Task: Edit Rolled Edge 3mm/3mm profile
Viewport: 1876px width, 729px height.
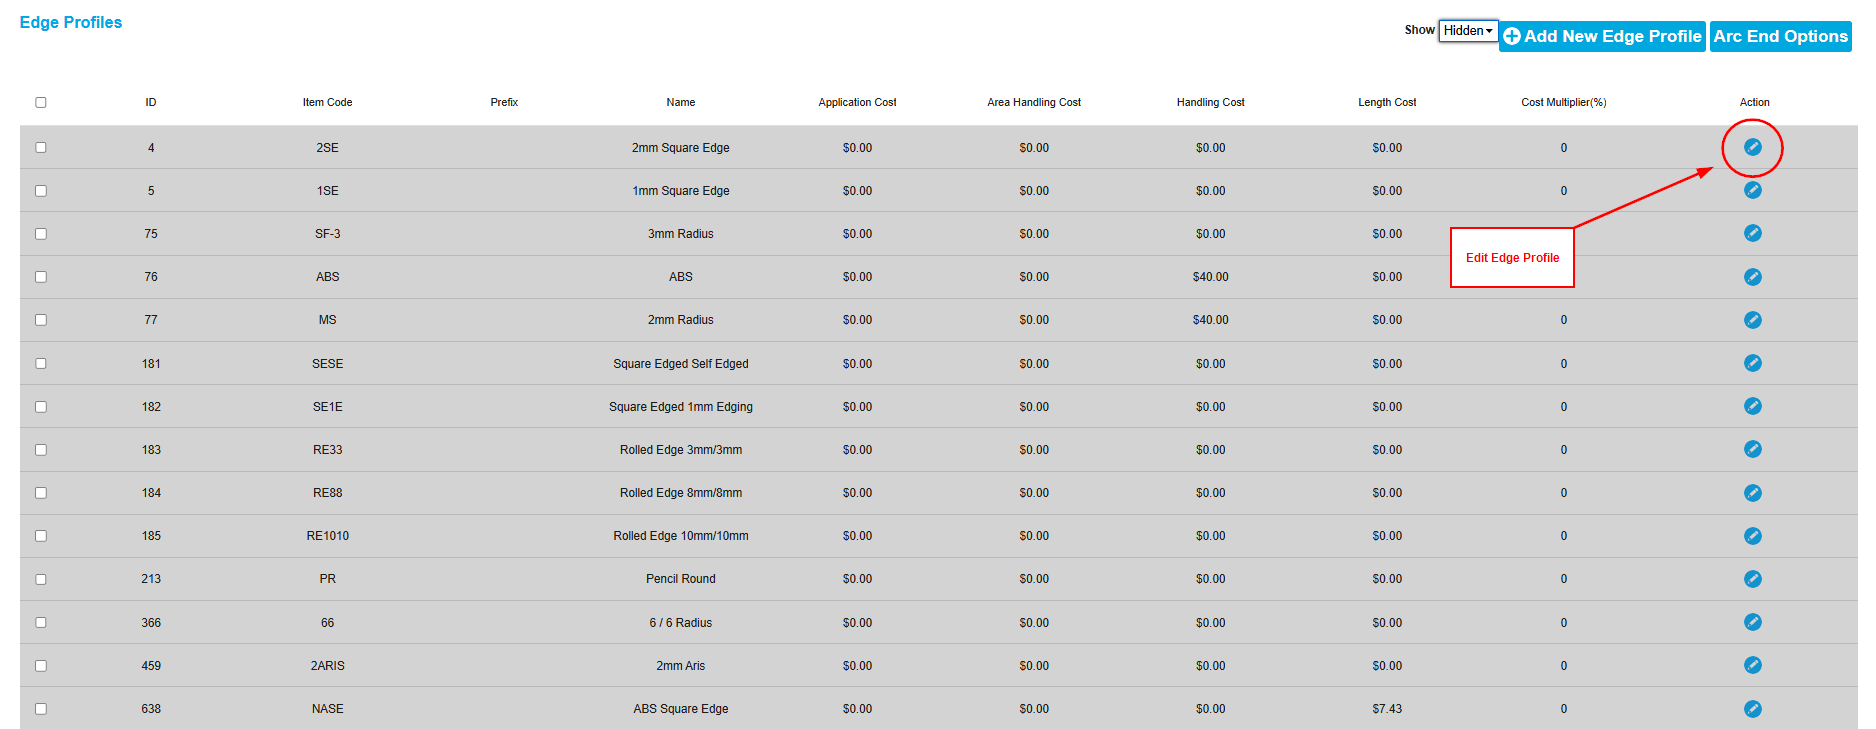Action: [1752, 449]
